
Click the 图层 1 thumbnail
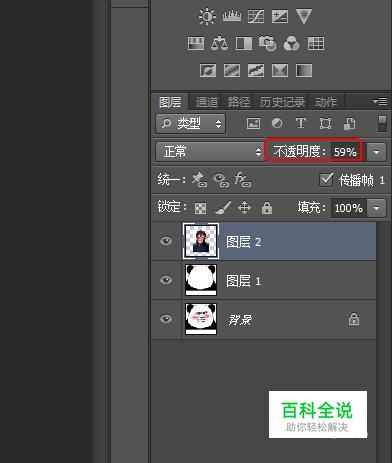201,280
